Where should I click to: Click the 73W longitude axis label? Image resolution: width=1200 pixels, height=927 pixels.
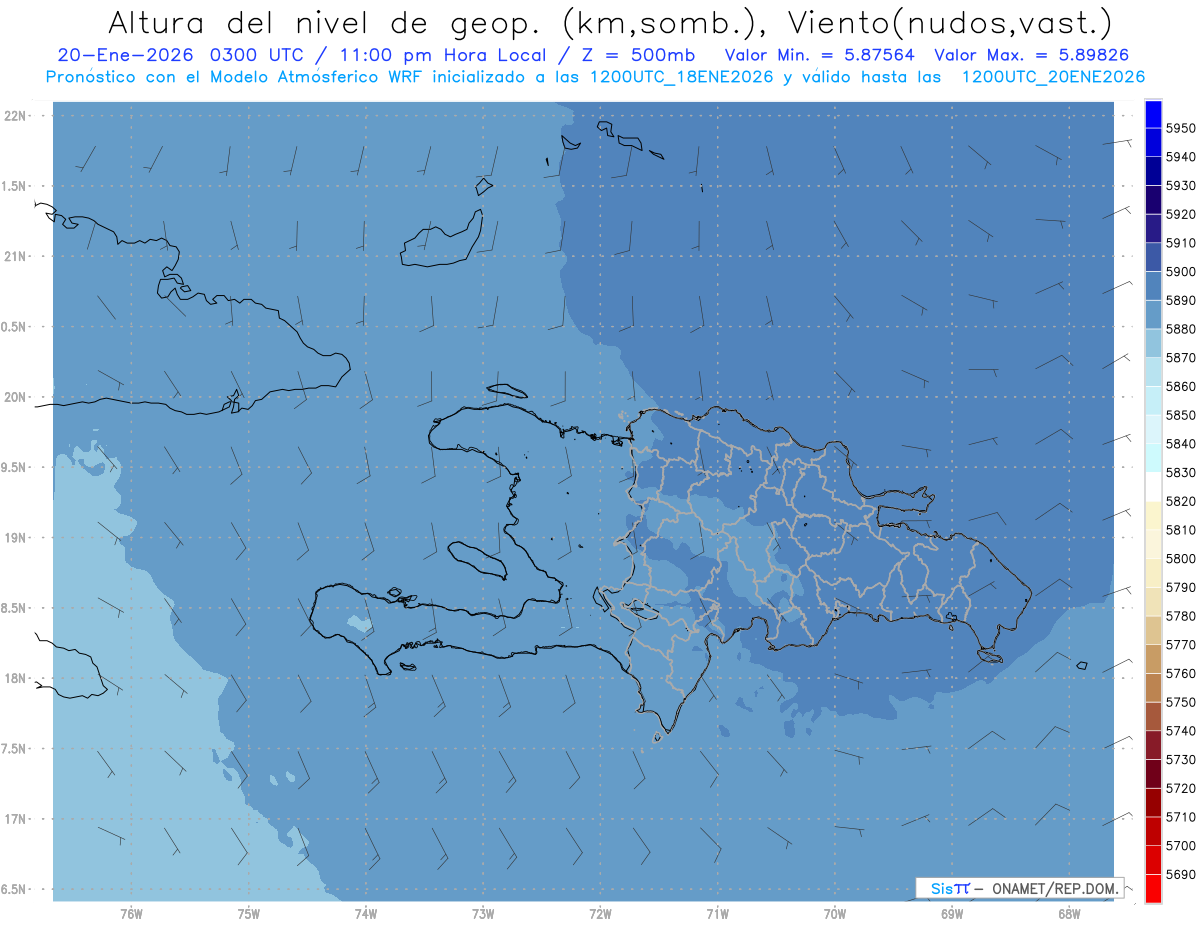(x=483, y=914)
